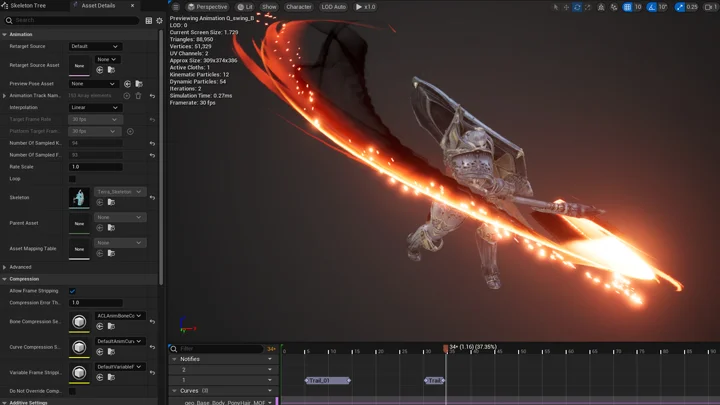Click the timeline playhead scrub handle
Image resolution: width=720 pixels, height=405 pixels.
tap(445, 349)
